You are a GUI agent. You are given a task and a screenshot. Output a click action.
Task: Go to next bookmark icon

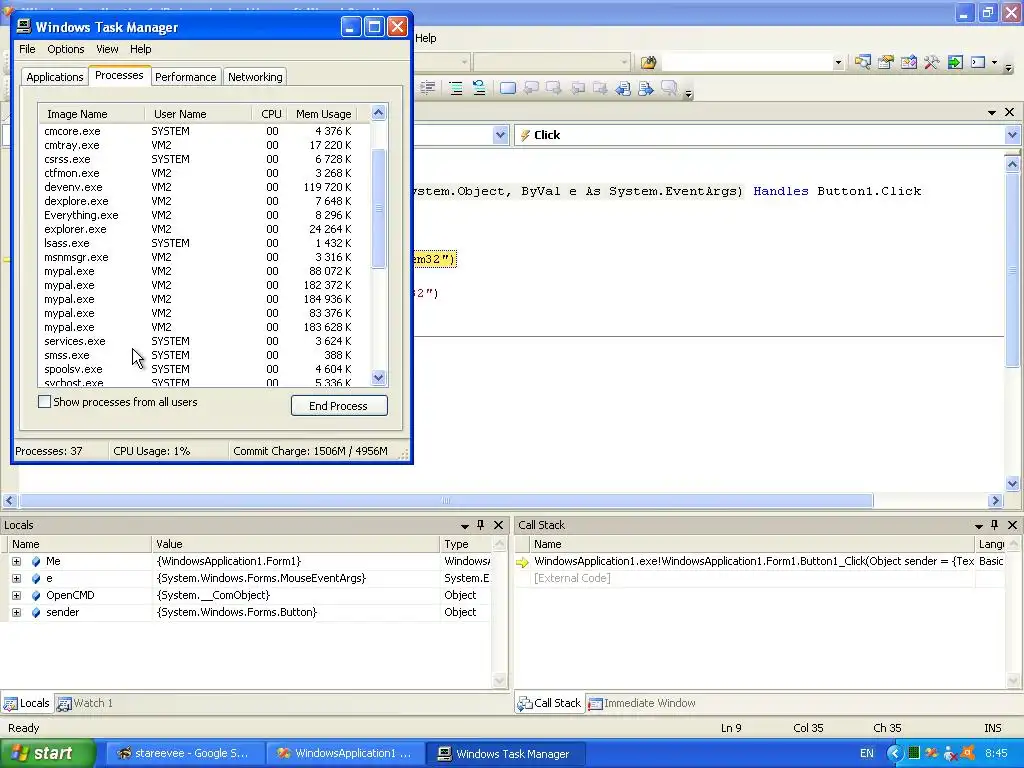coord(554,88)
